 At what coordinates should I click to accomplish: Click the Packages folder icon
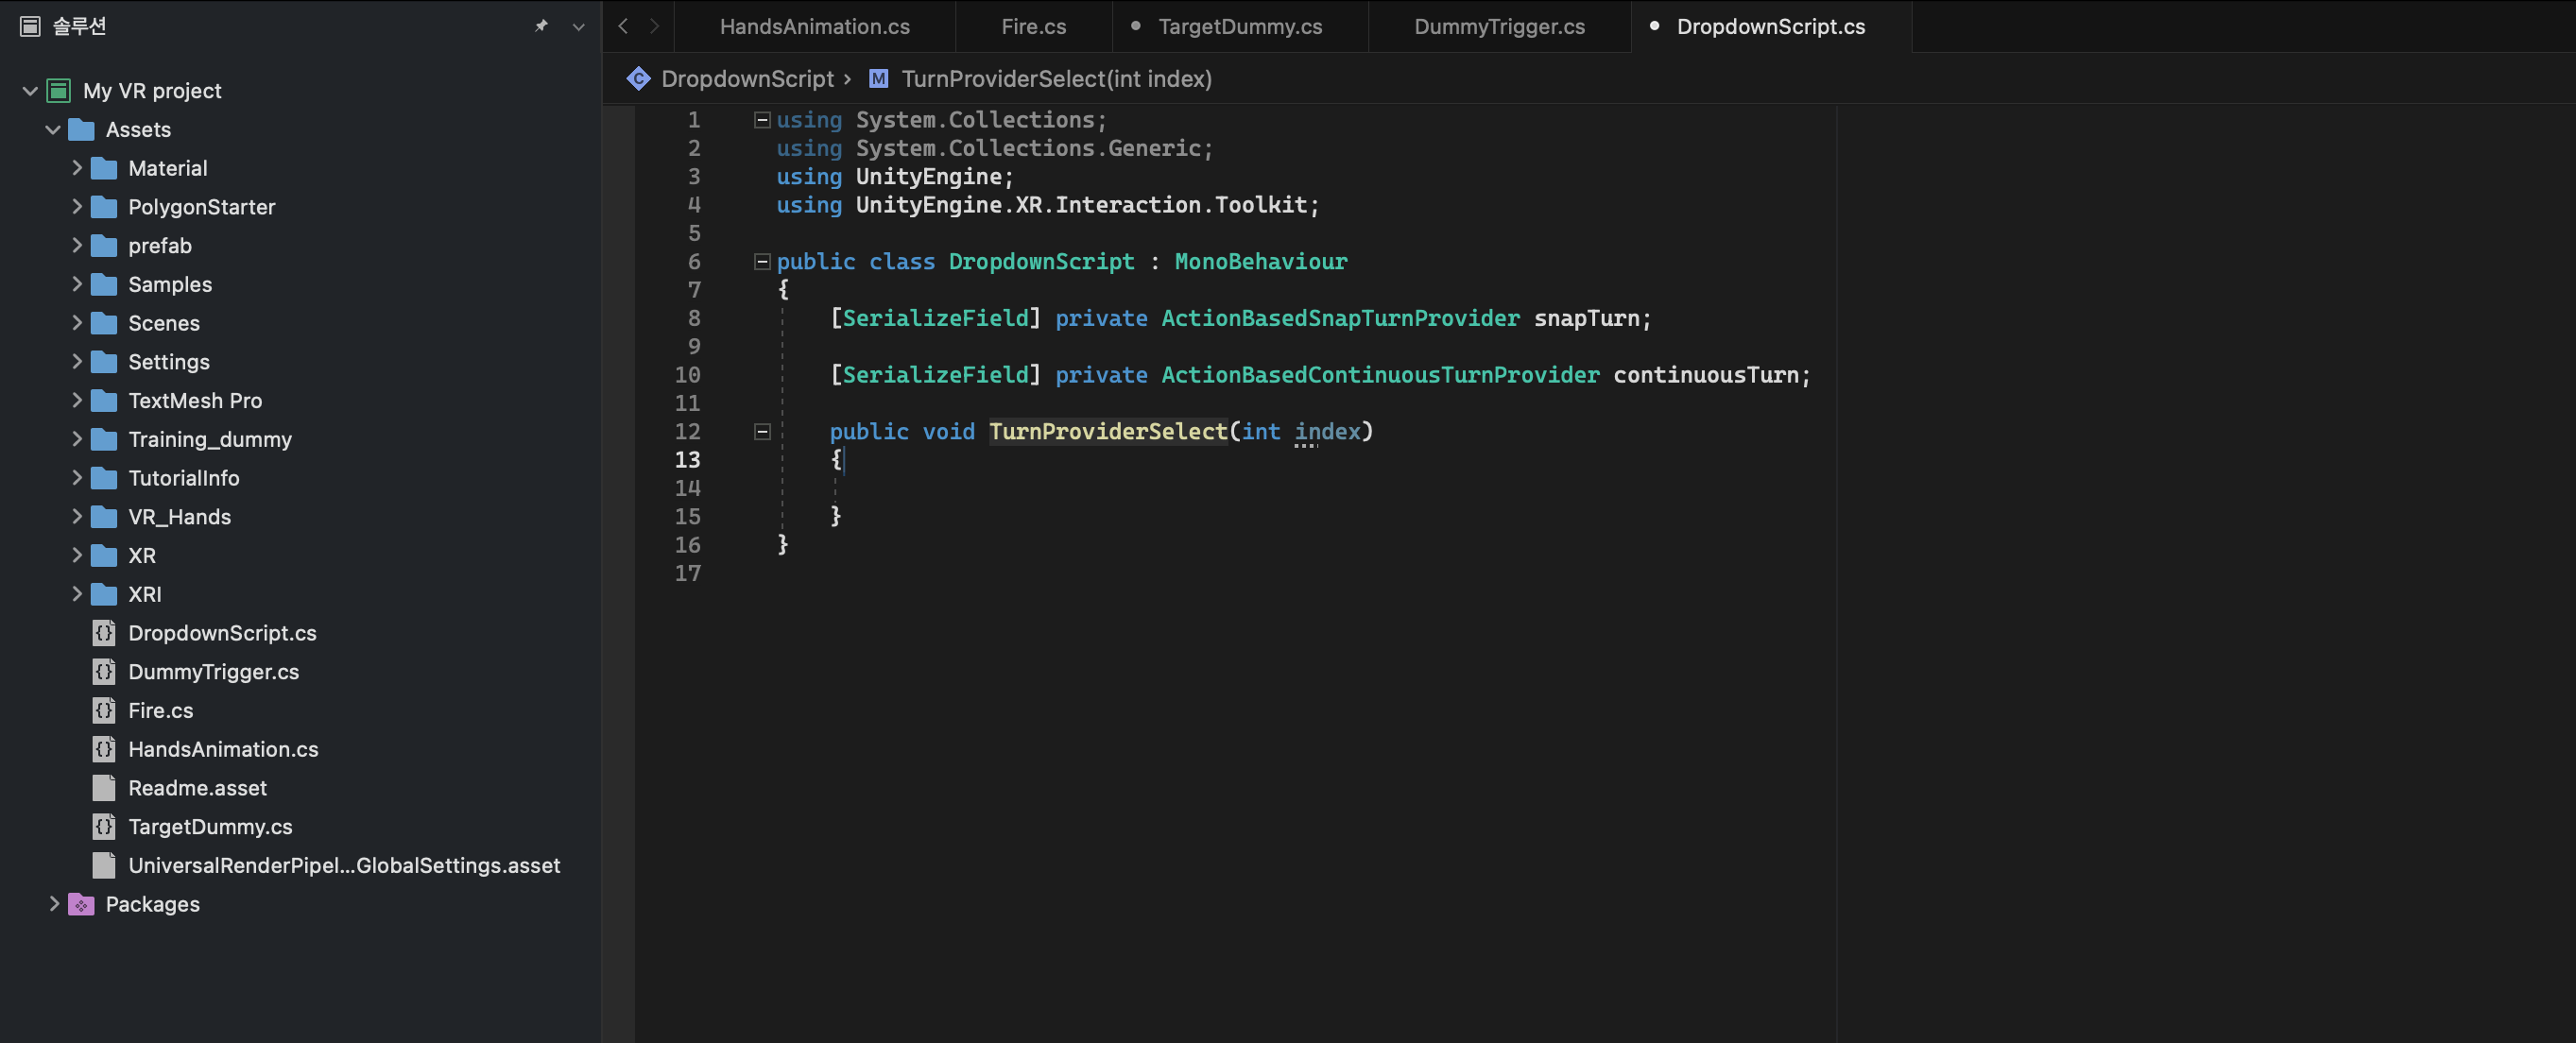click(81, 904)
